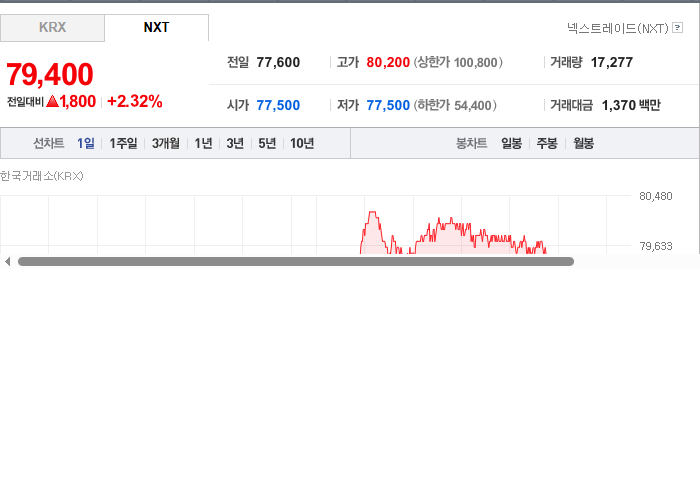Click the percent change +2.32%
Viewport: 700px width, 490px height.
(135, 101)
